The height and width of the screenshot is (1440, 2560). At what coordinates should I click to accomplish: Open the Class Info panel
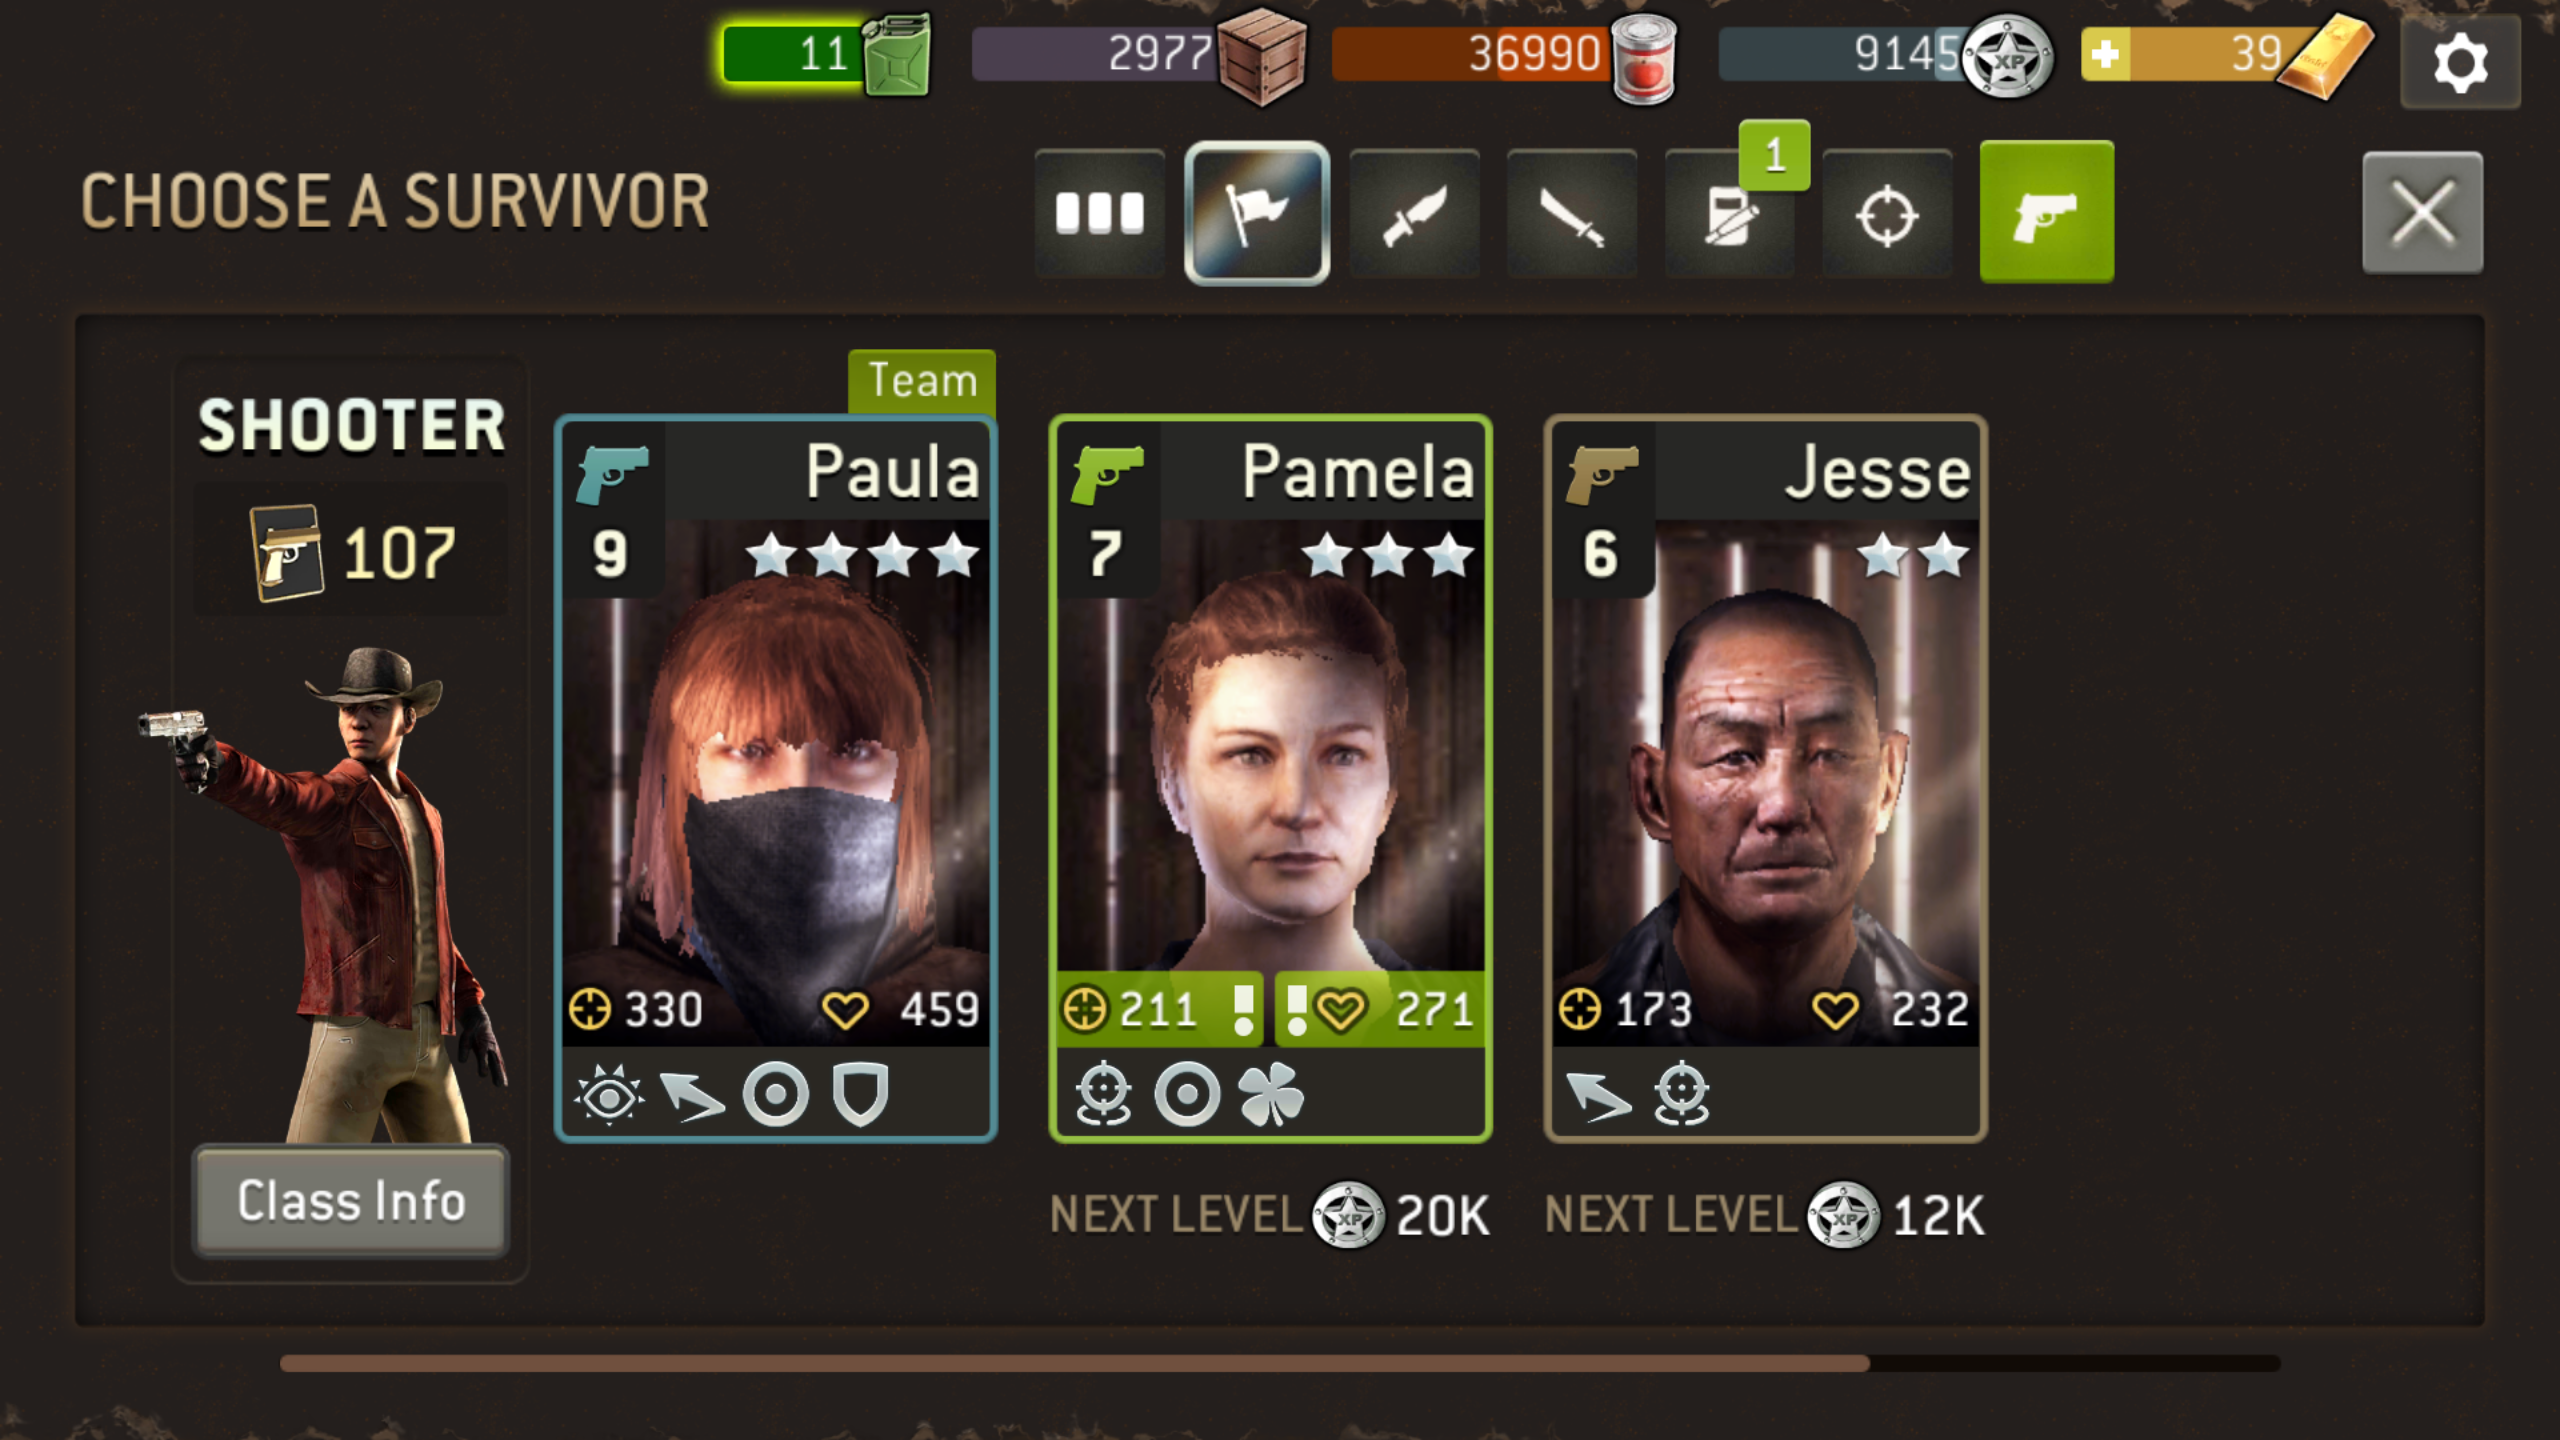point(351,1201)
